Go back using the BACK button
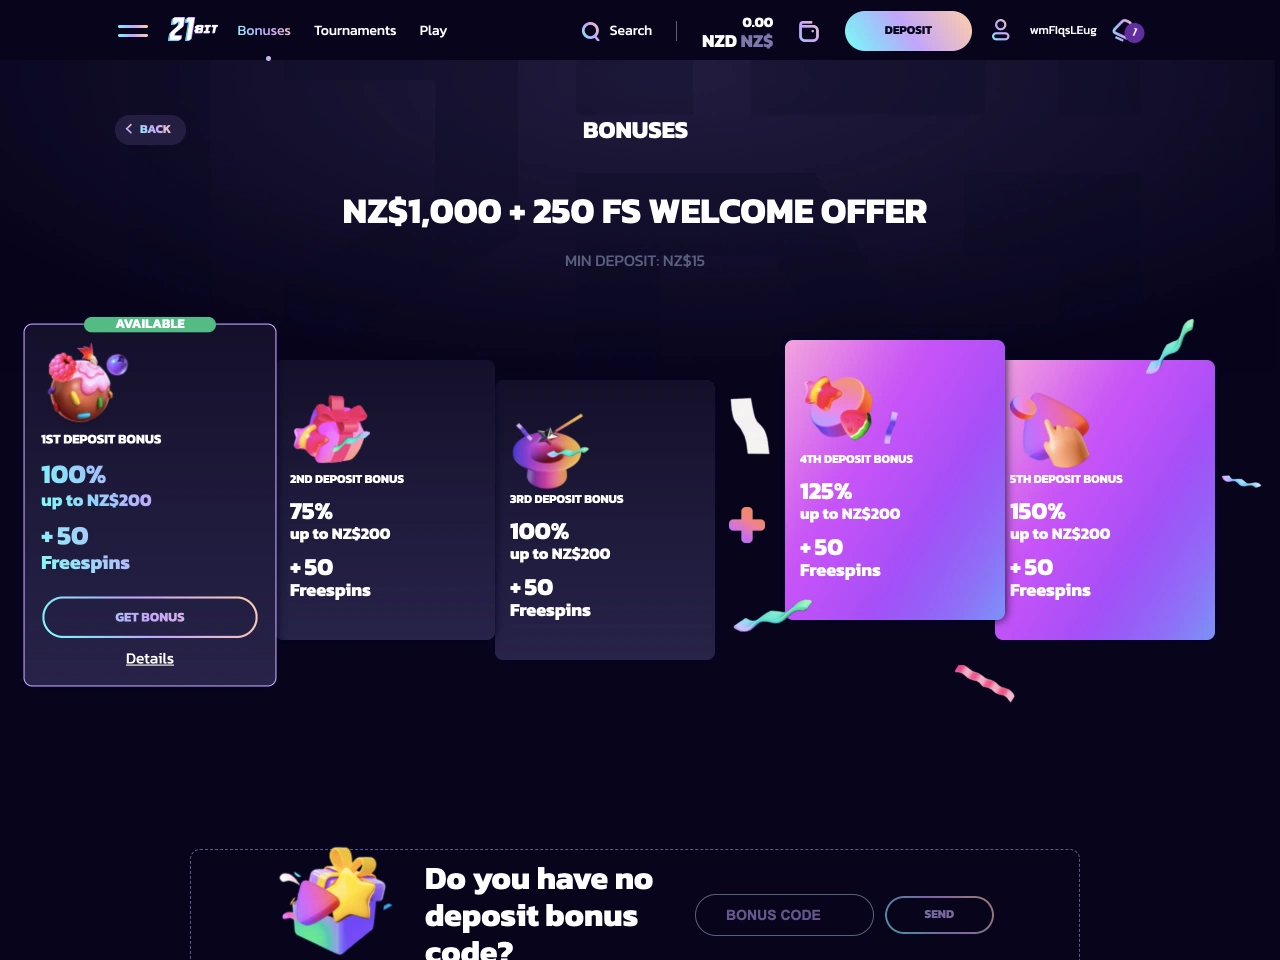Image resolution: width=1280 pixels, height=960 pixels. coord(150,129)
